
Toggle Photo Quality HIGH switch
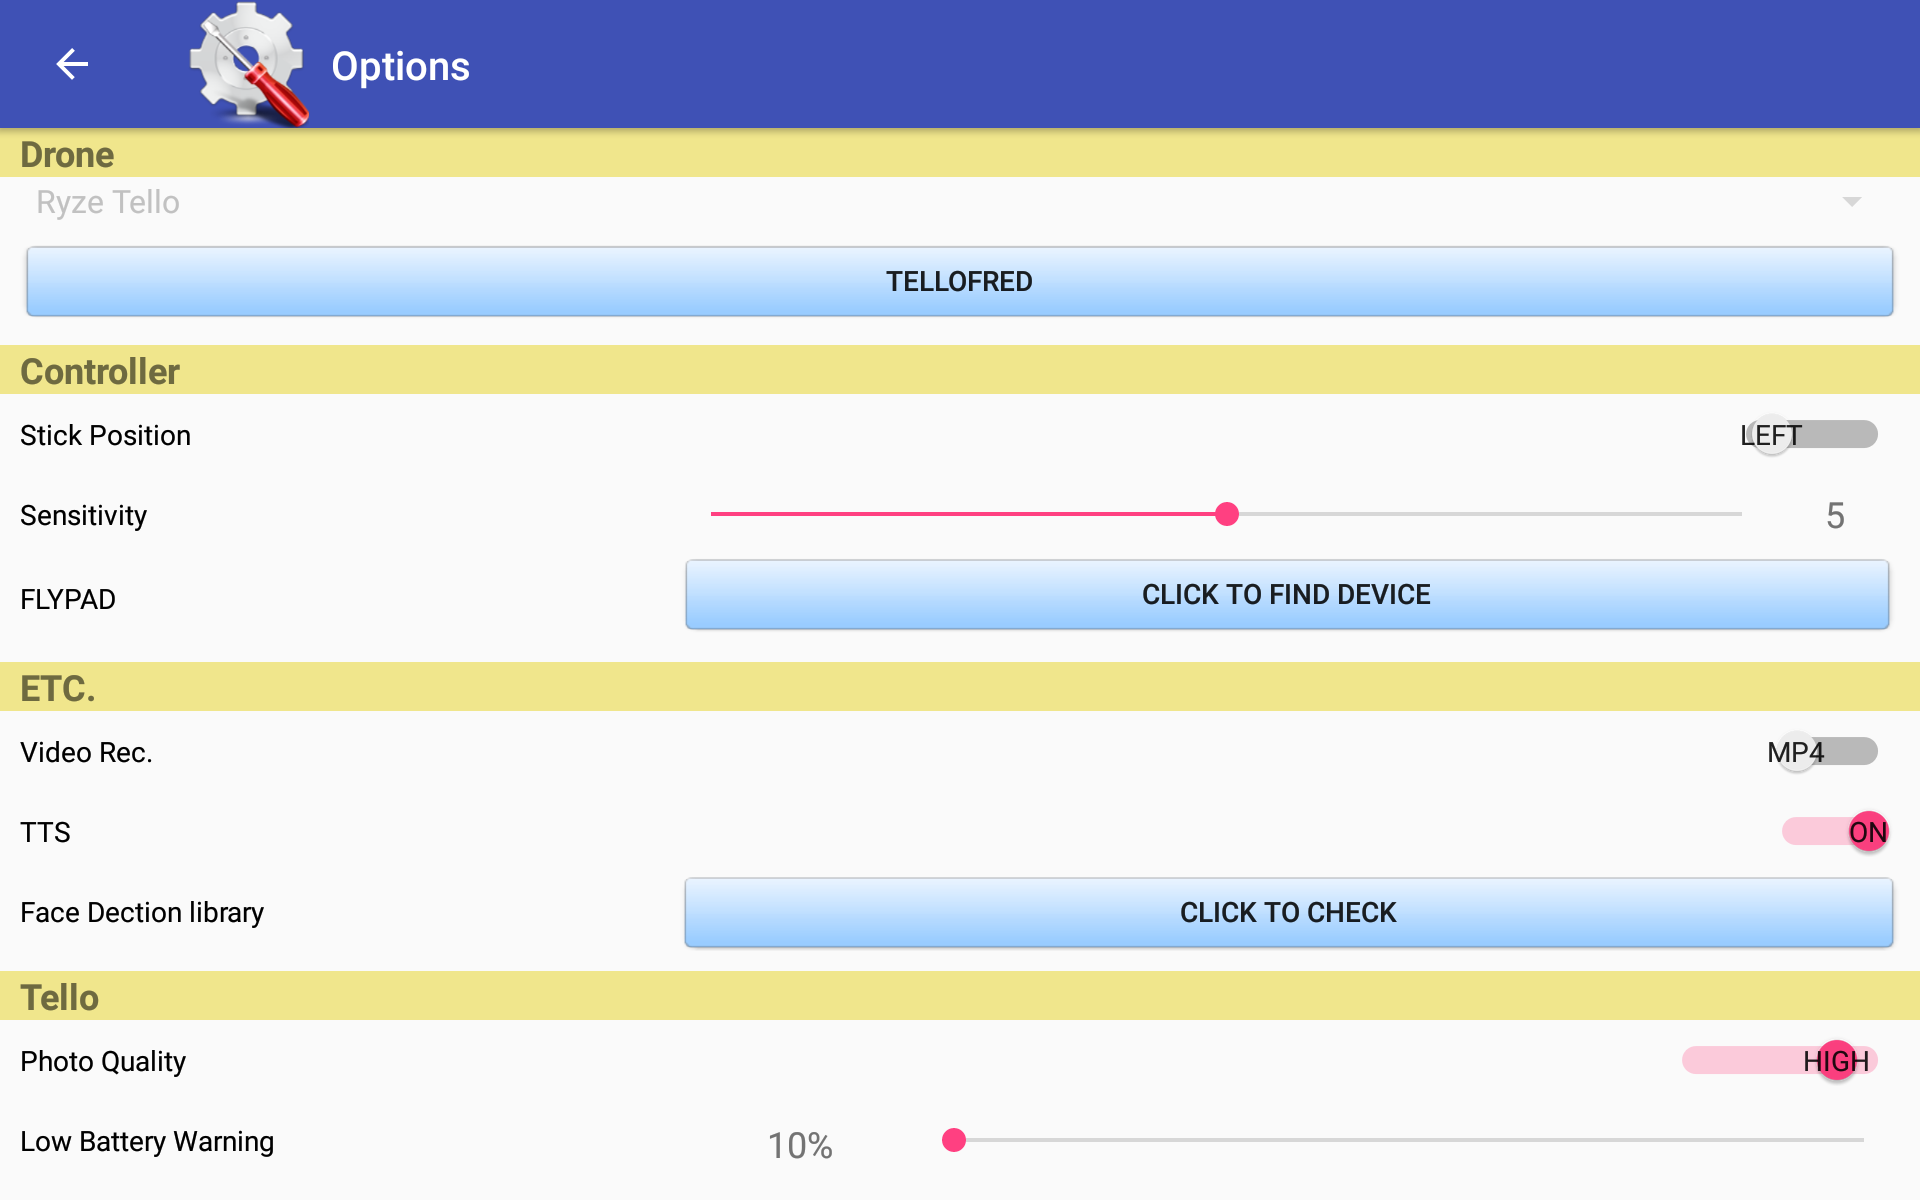[x=1780, y=1061]
